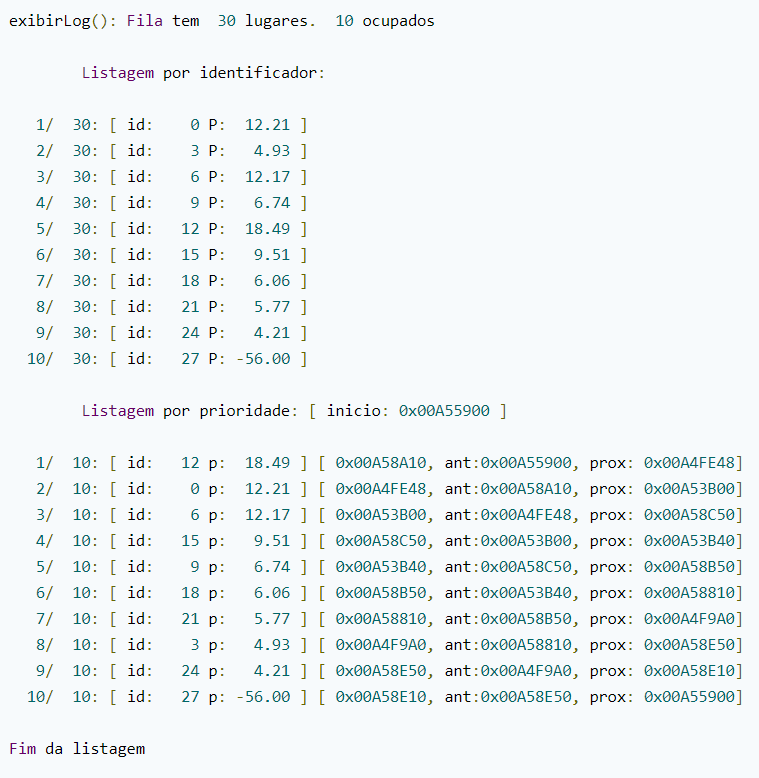
Task: Click the node address 0x00A53B00
Action: (380, 515)
